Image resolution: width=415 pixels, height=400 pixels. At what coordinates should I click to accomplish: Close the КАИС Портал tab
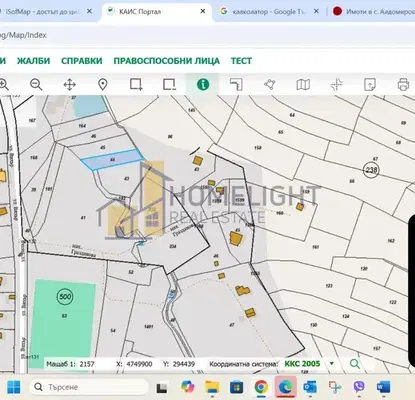click(x=203, y=11)
